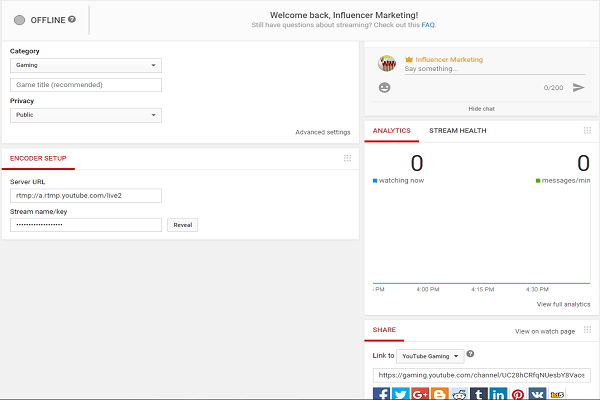The width and height of the screenshot is (600, 400).
Task: Share stream on Facebook
Action: [382, 393]
